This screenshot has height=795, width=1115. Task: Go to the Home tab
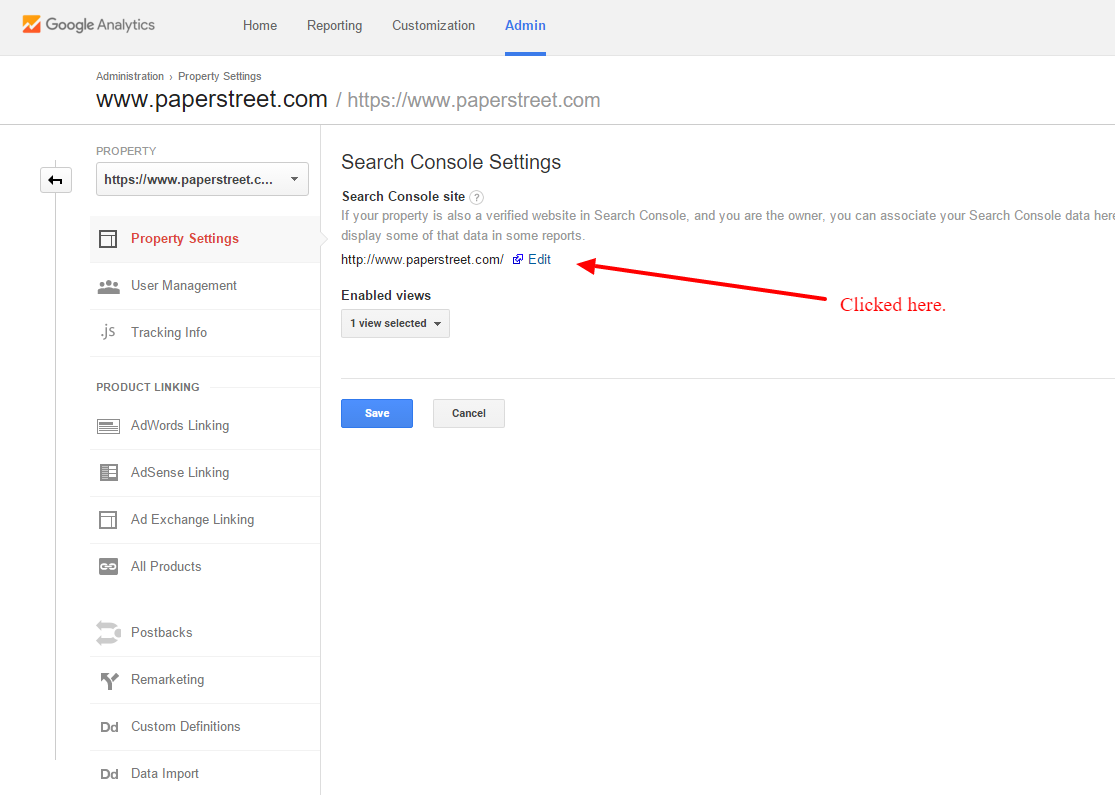pyautogui.click(x=260, y=26)
